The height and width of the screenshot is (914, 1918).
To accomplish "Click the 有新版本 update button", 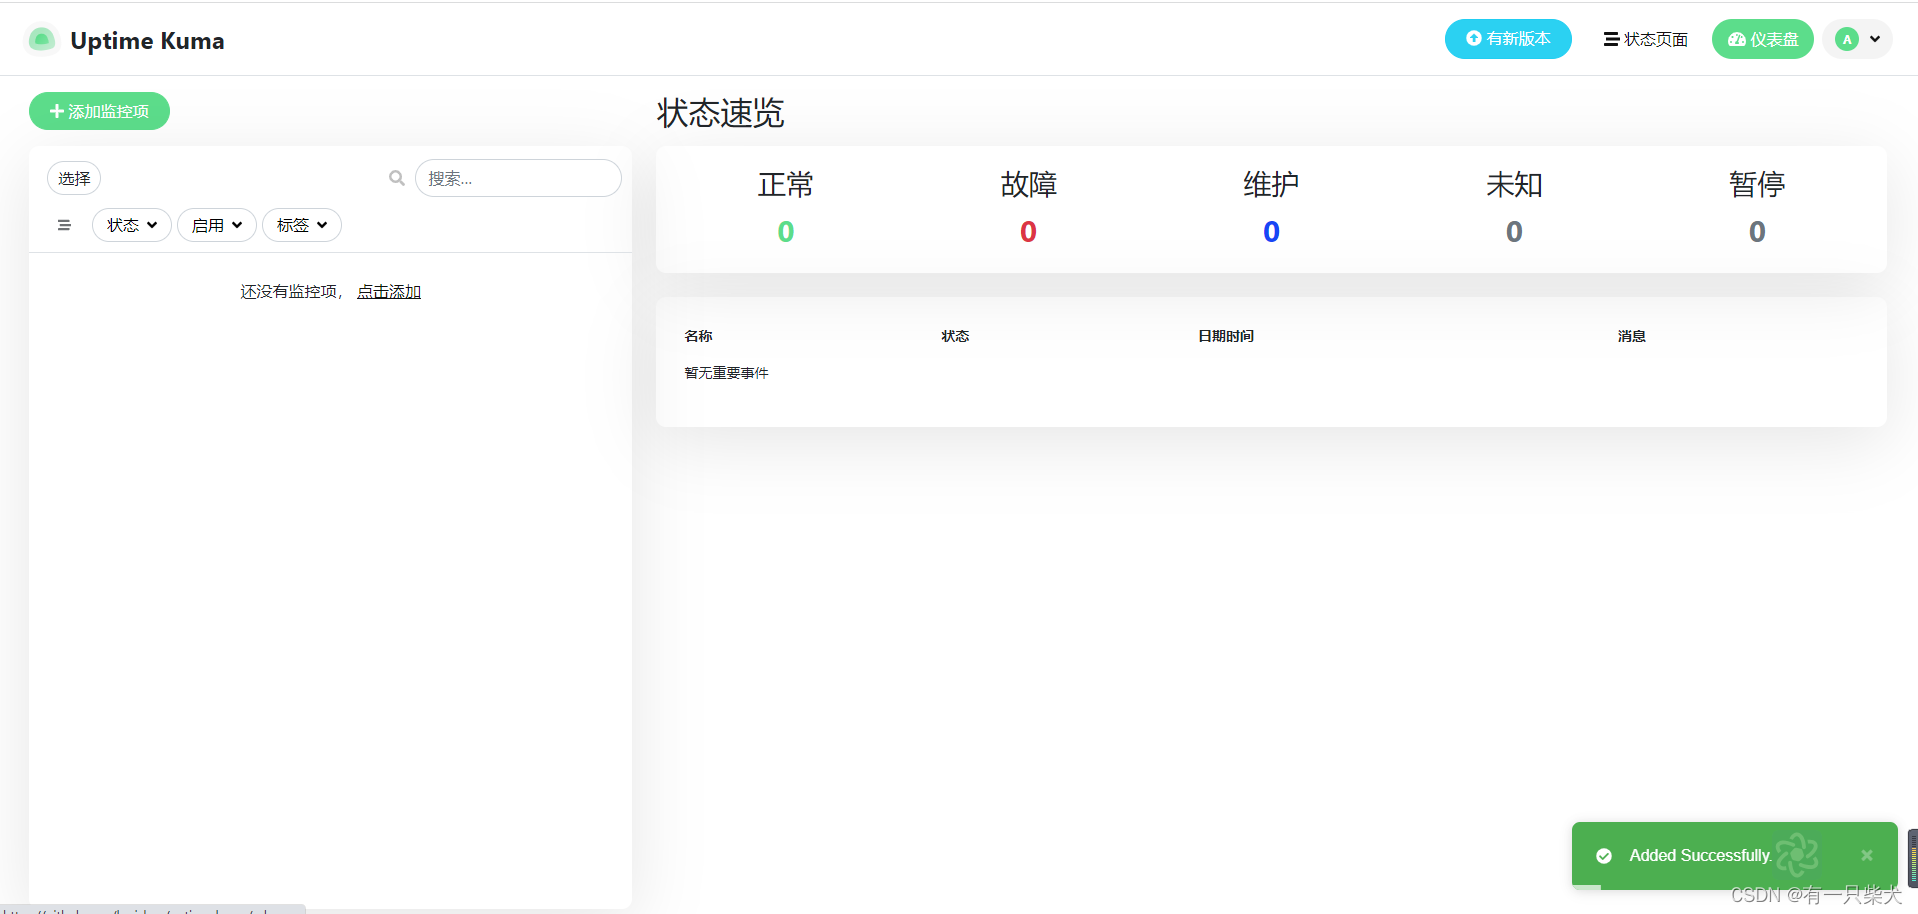I will 1508,39.
